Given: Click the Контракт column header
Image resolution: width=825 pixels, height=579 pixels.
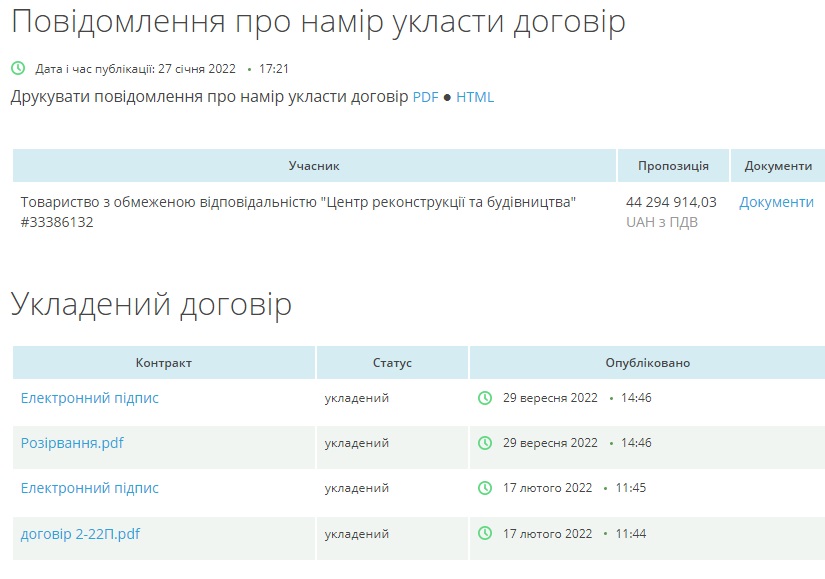Looking at the screenshot, I should (164, 363).
